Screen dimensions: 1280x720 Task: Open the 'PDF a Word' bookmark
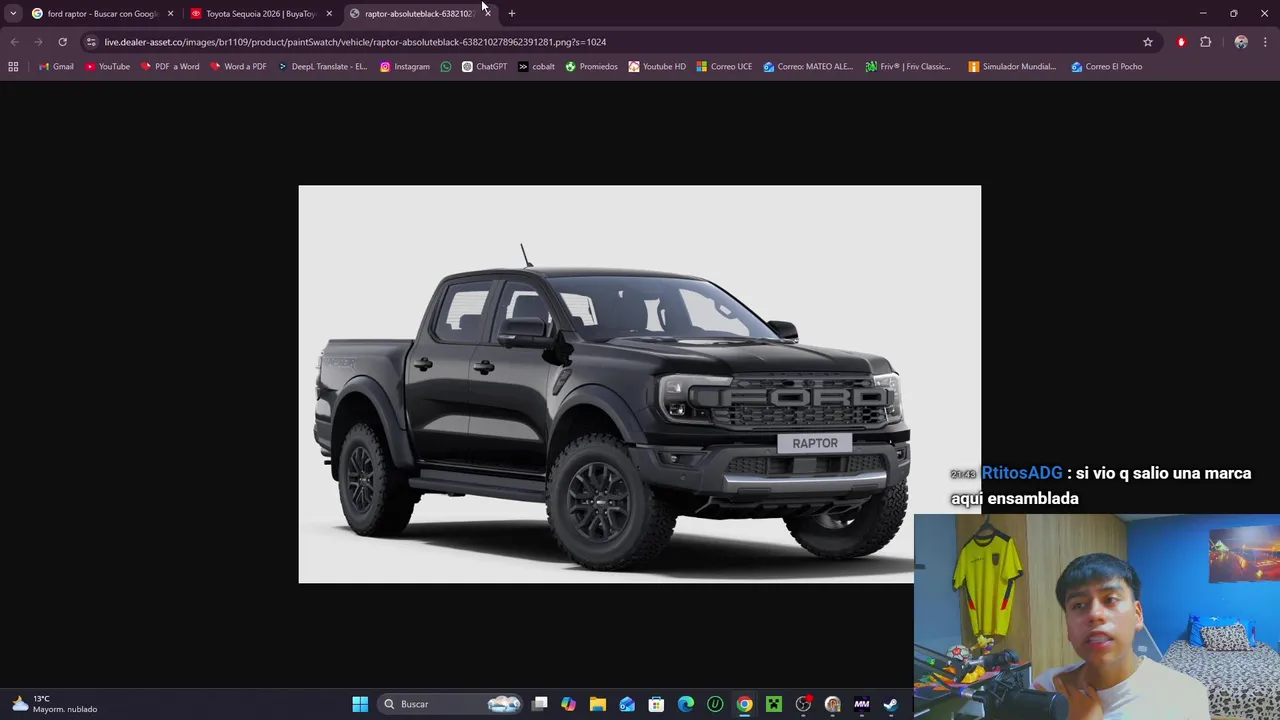point(169,67)
